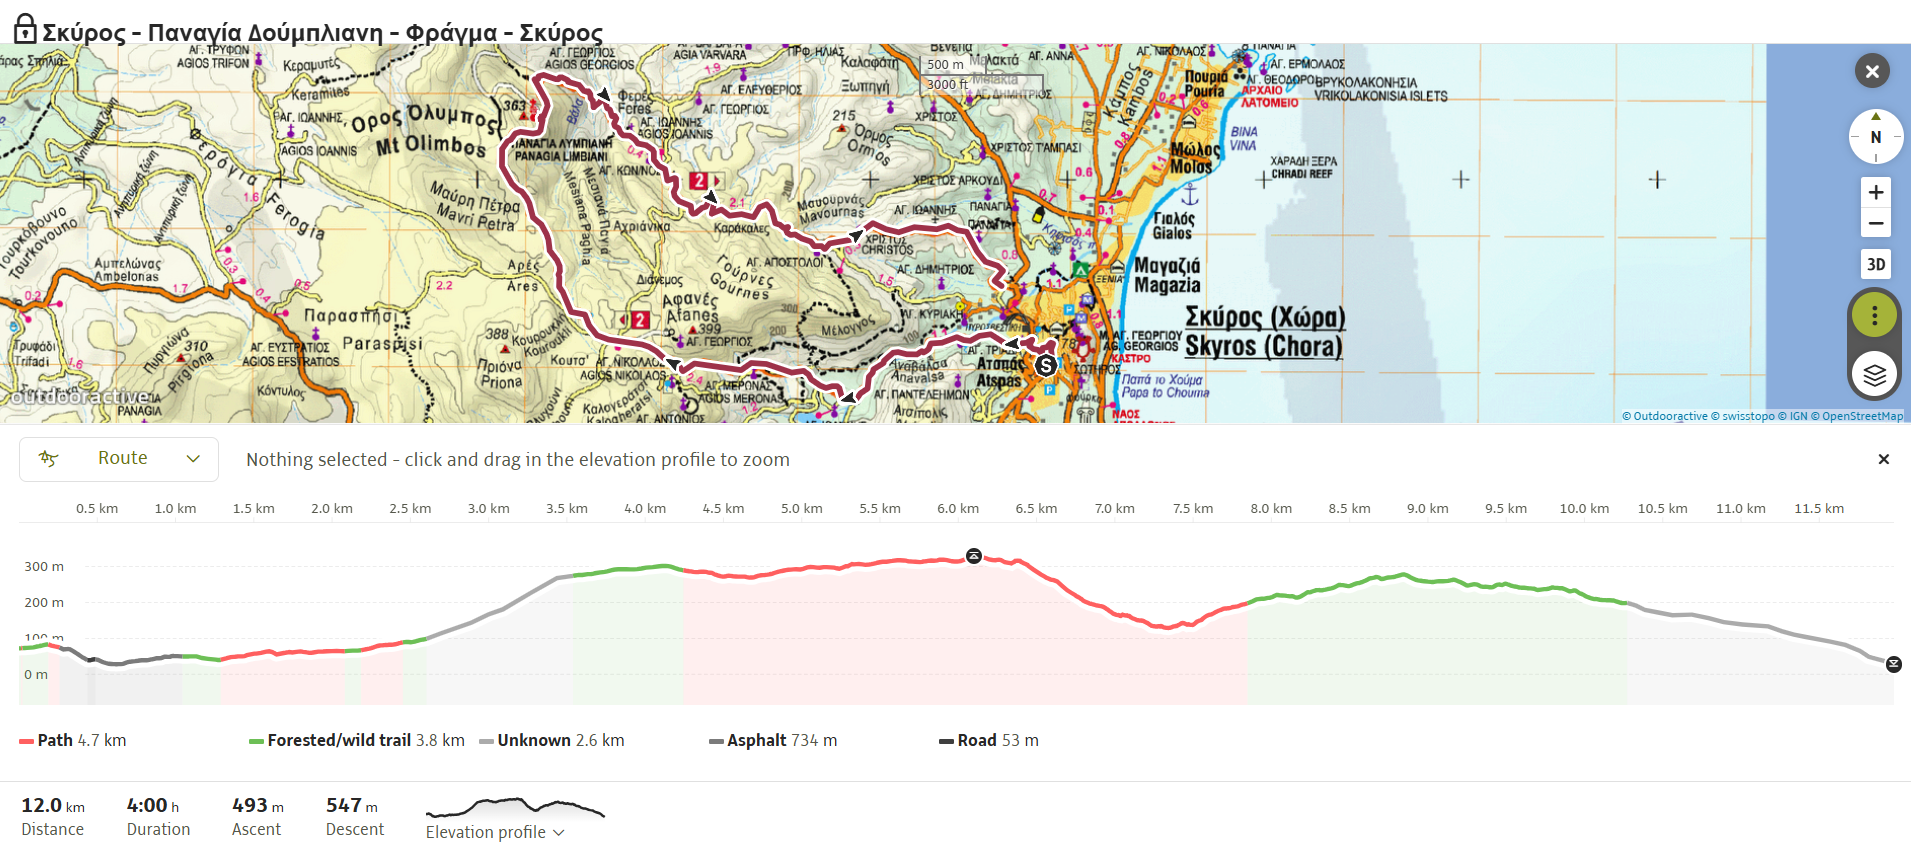Zoom in on the map

pyautogui.click(x=1875, y=192)
